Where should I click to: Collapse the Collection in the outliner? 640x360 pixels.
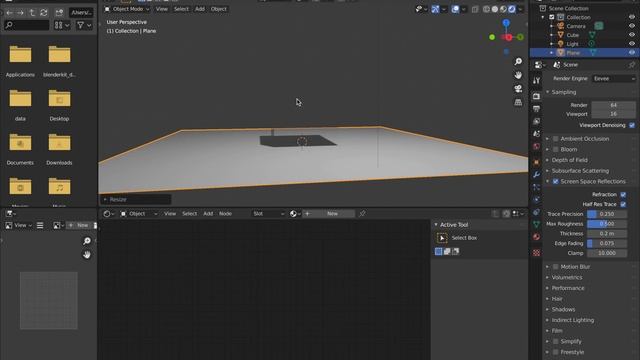543,17
